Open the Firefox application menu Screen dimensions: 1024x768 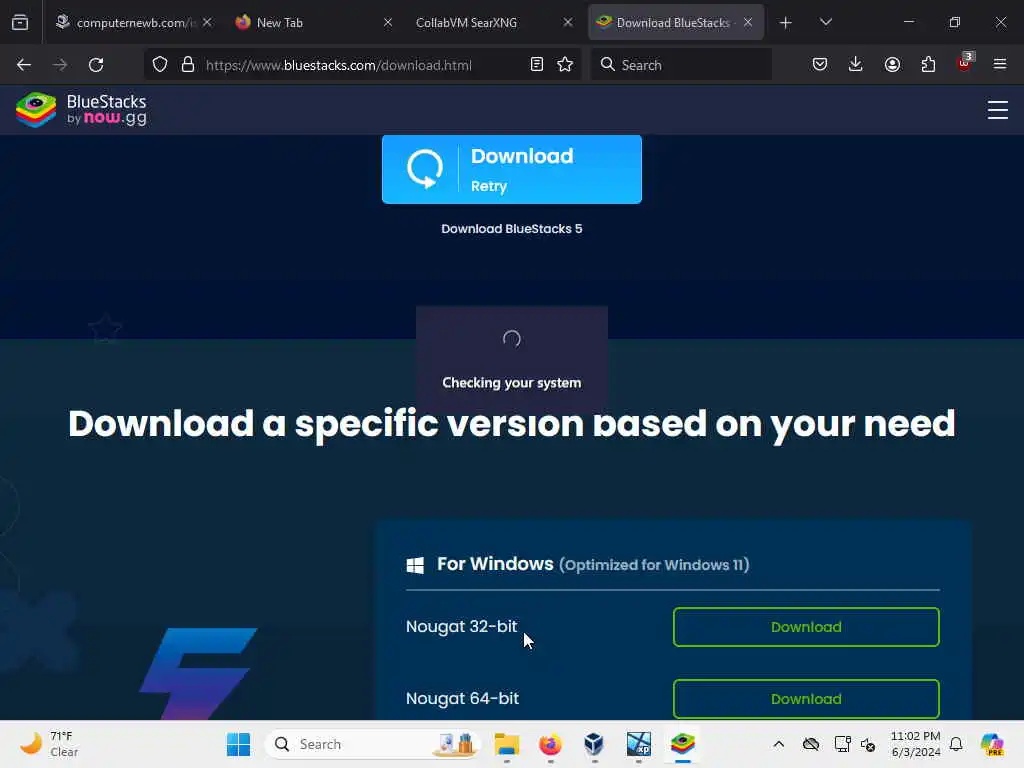click(1000, 64)
